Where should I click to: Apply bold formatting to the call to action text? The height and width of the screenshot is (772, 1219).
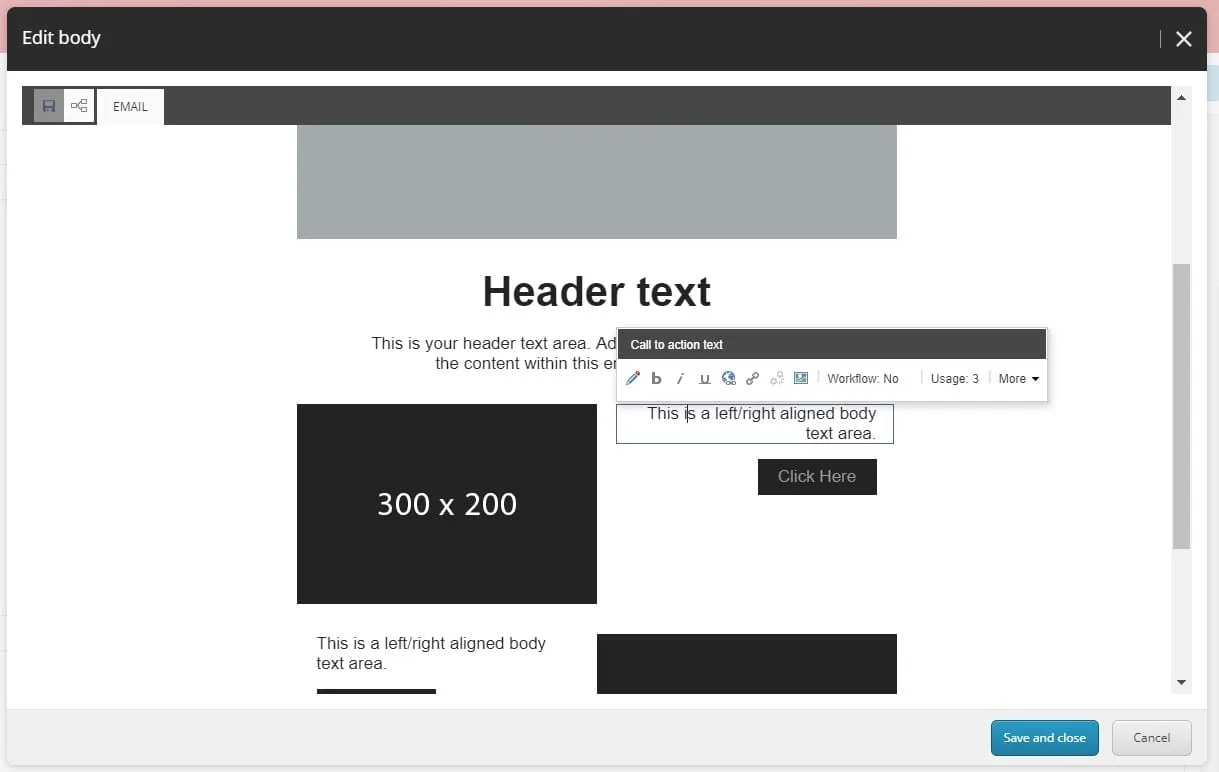656,378
